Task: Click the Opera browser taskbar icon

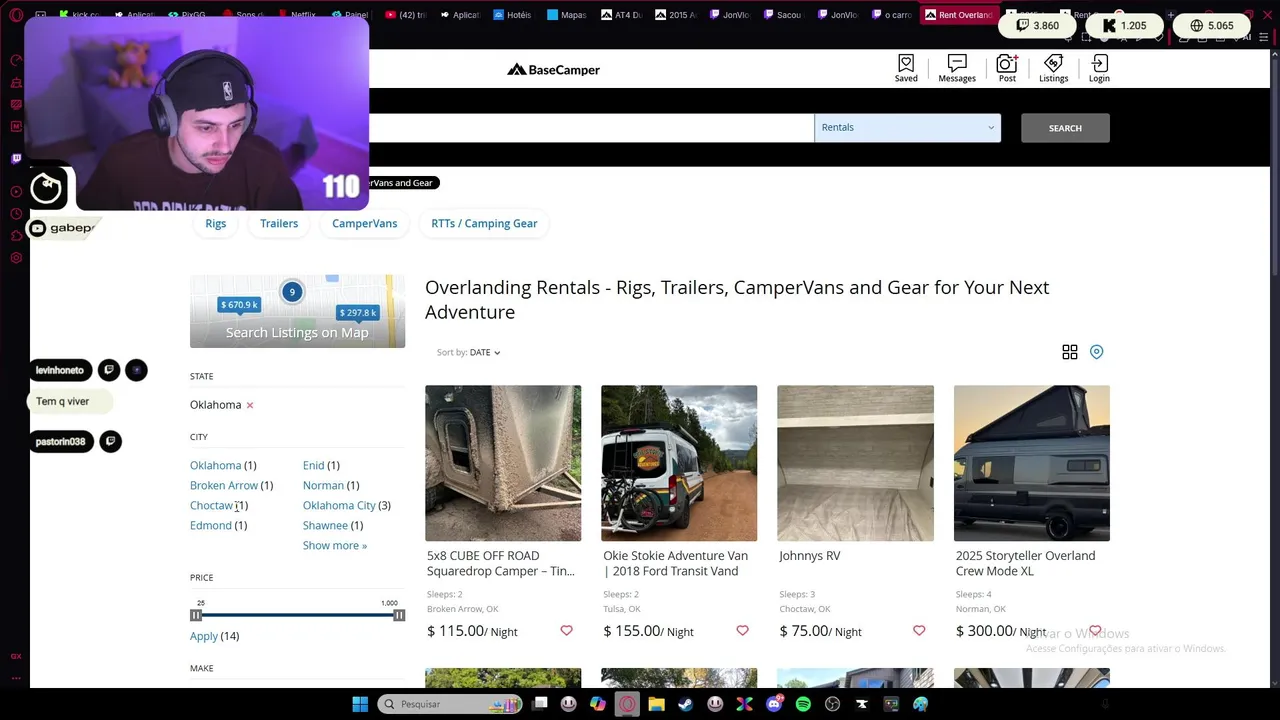Action: [627, 704]
